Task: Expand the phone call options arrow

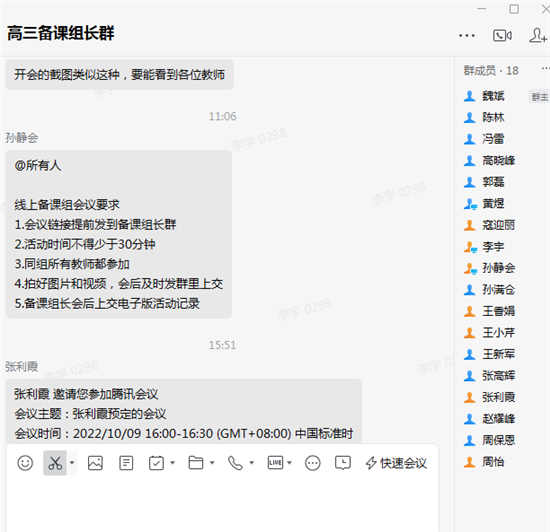Action: click(x=251, y=463)
